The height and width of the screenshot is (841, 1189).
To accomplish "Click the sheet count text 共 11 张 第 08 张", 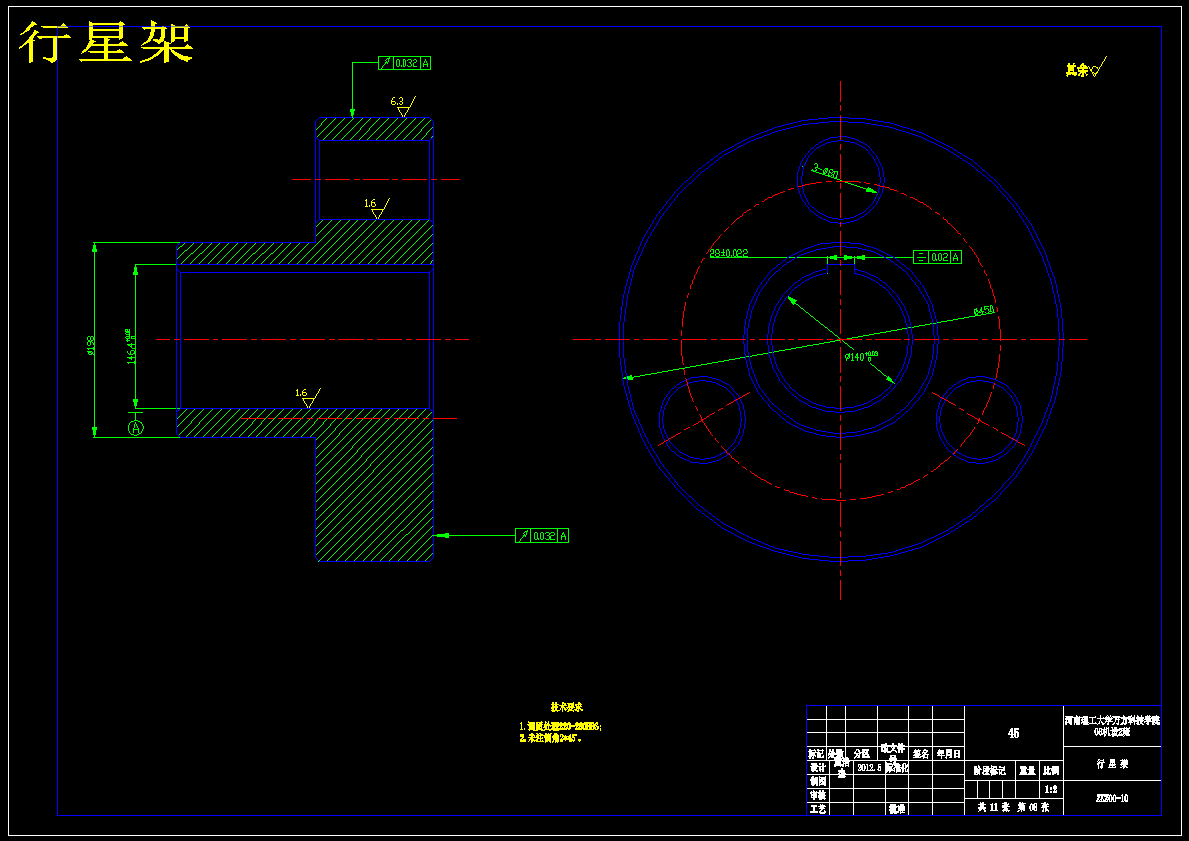I will [x=1013, y=808].
